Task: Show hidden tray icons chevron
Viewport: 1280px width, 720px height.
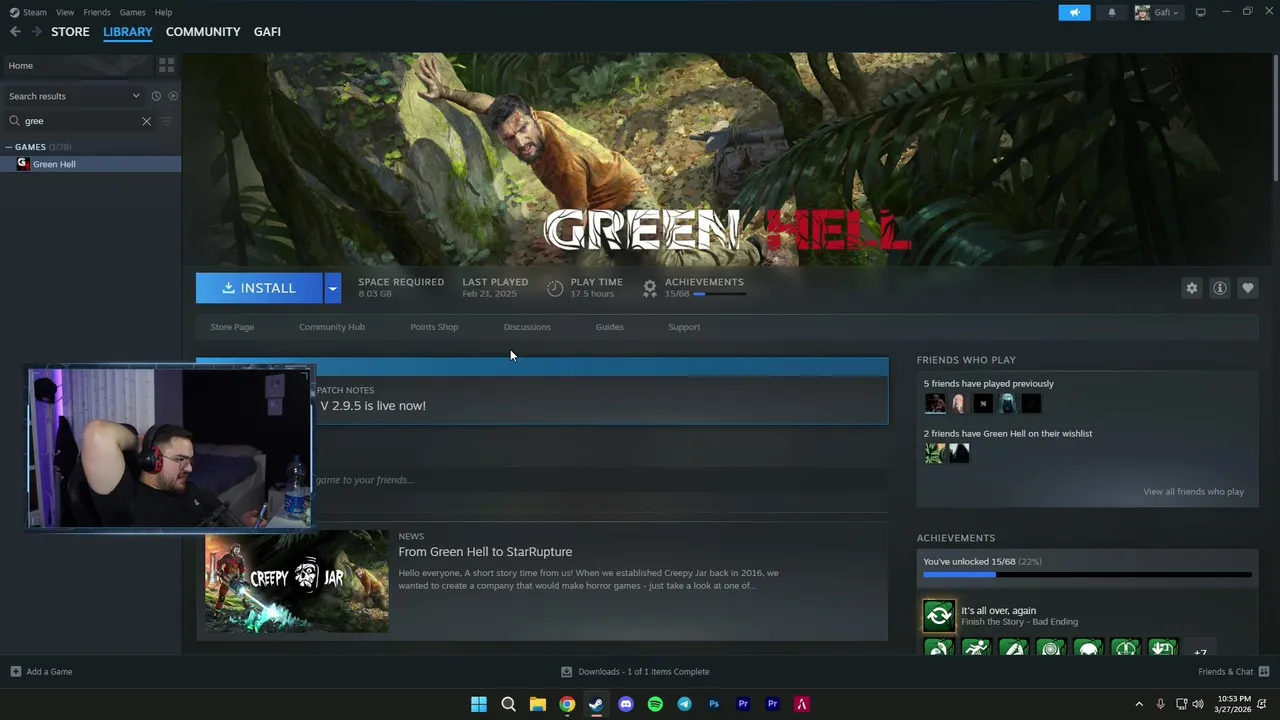Action: coord(1138,704)
